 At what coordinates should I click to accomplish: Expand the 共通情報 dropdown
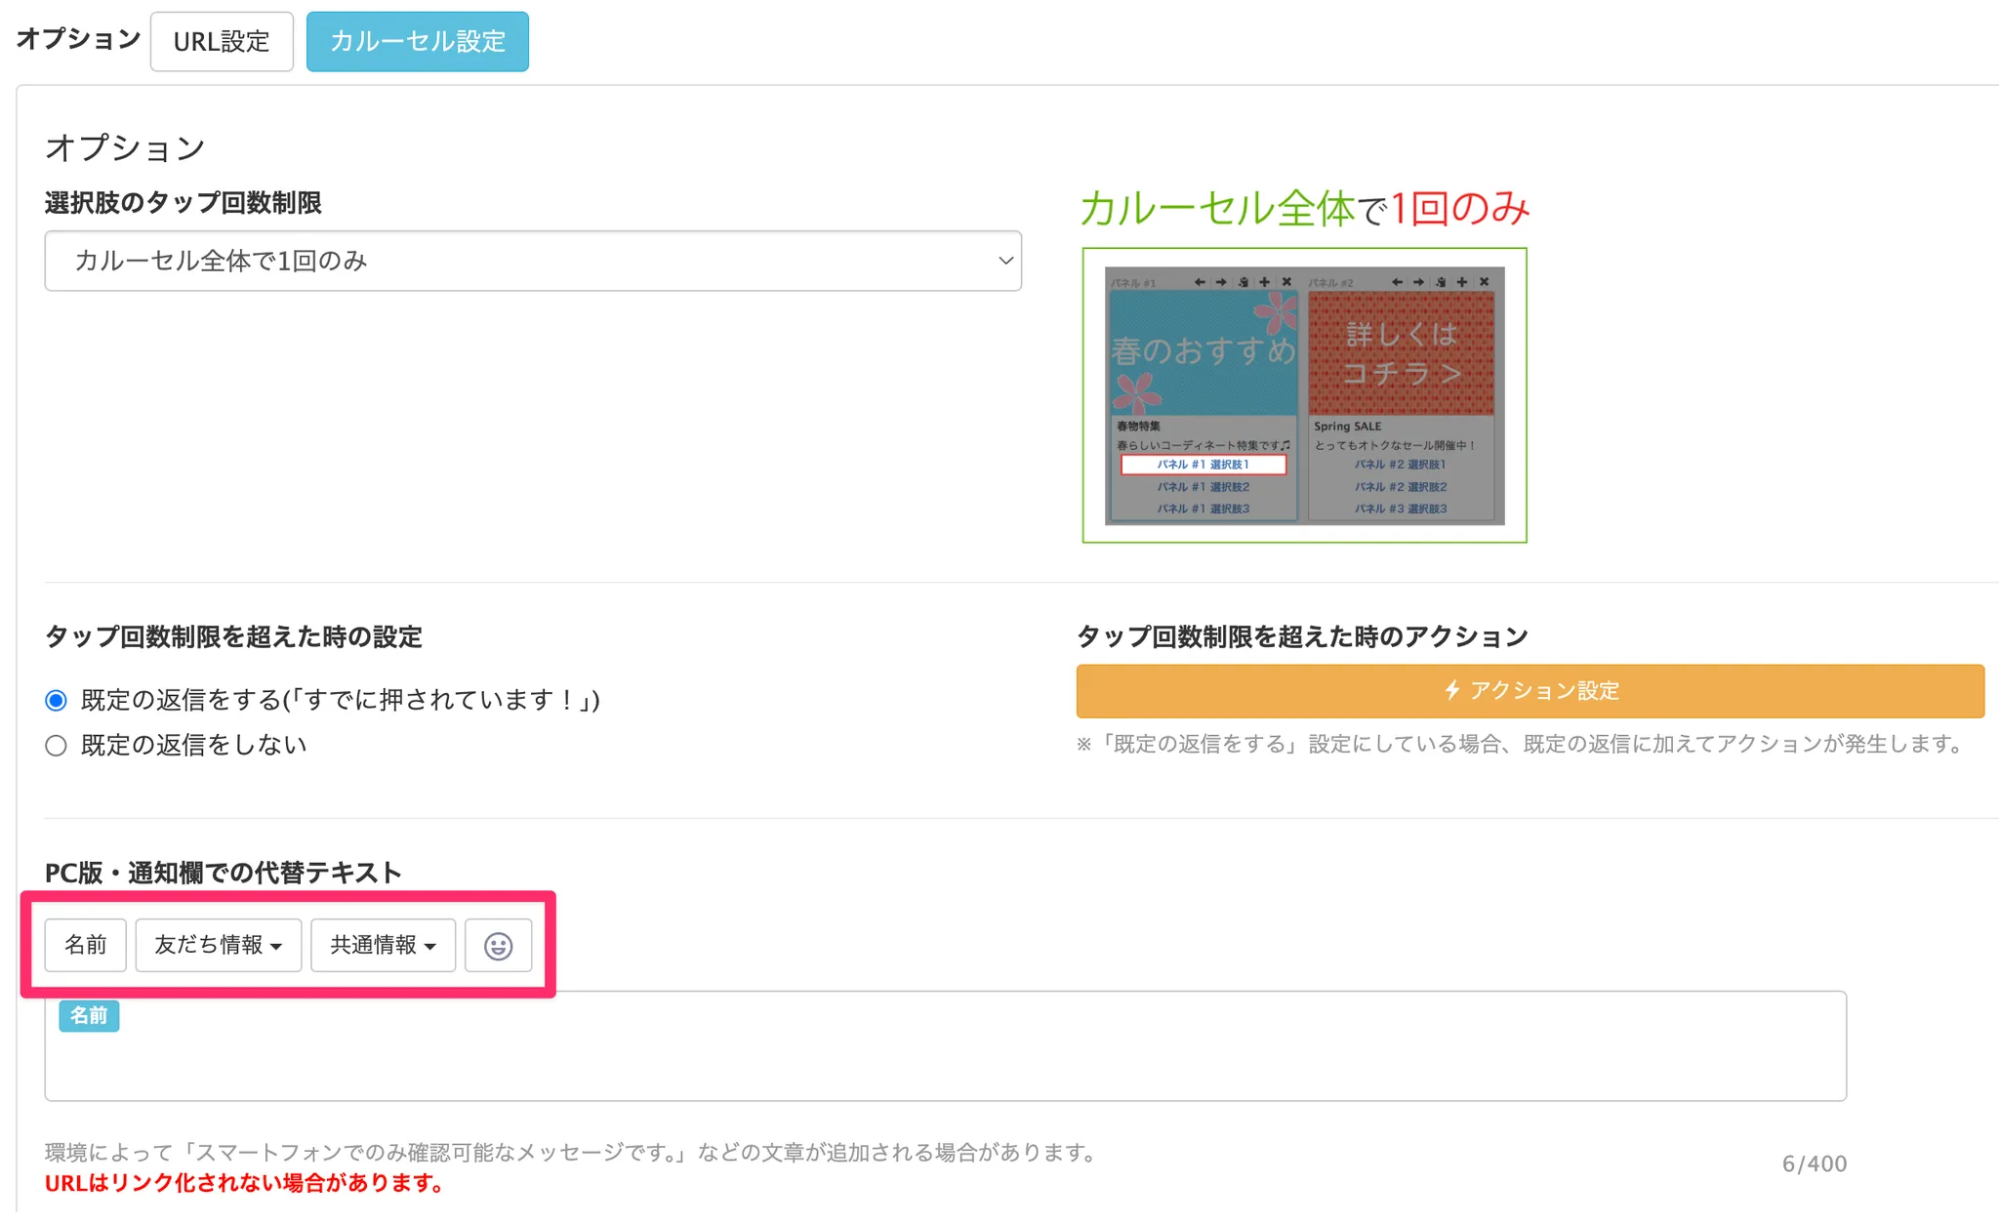tap(383, 945)
